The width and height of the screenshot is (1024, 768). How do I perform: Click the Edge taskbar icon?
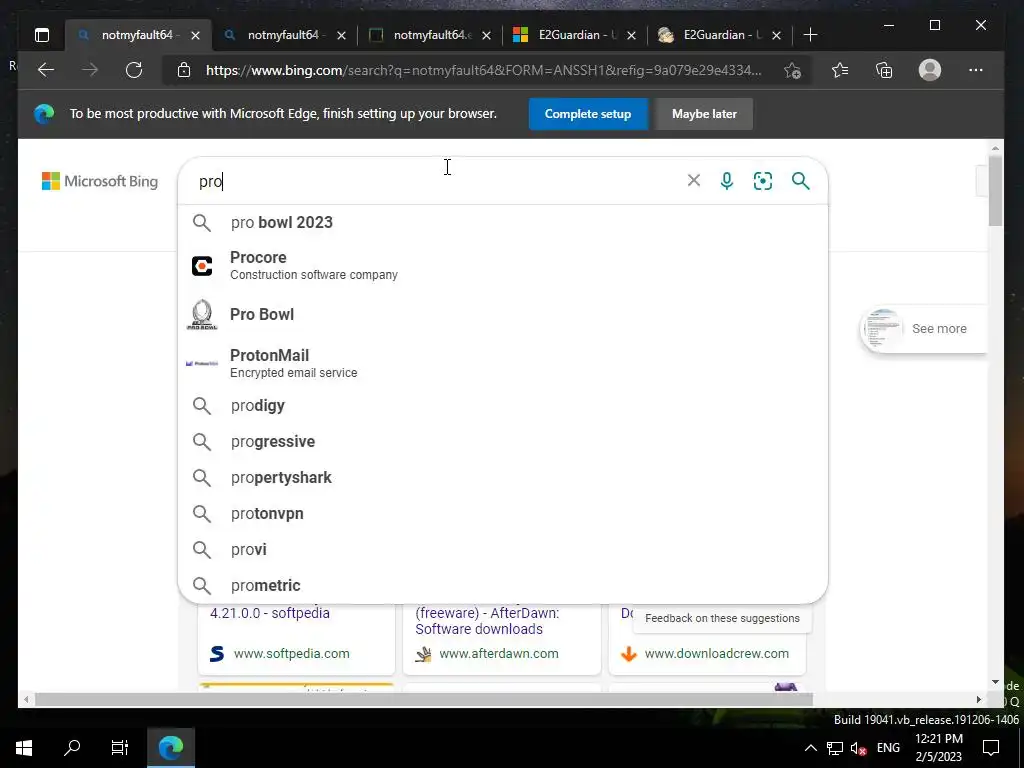(170, 748)
